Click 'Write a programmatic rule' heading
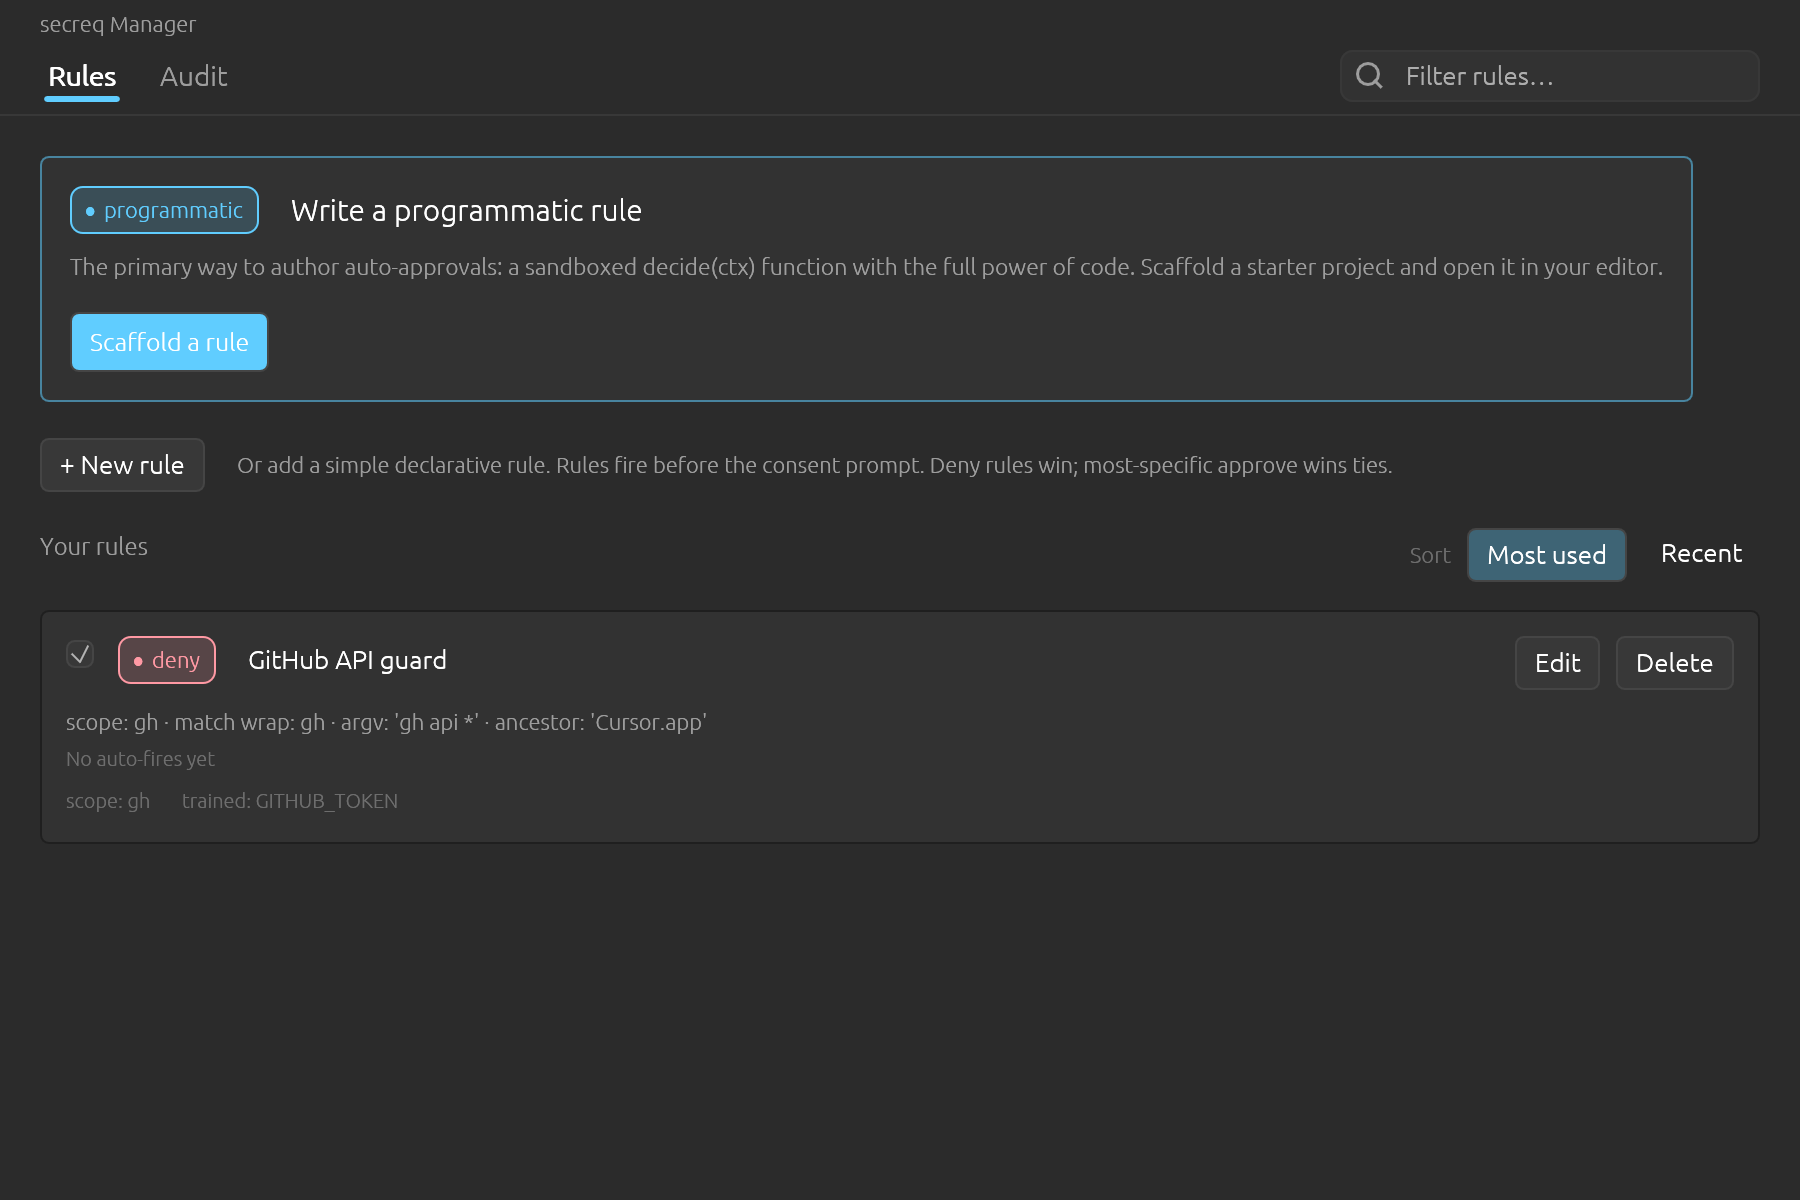1800x1200 pixels. coord(466,211)
